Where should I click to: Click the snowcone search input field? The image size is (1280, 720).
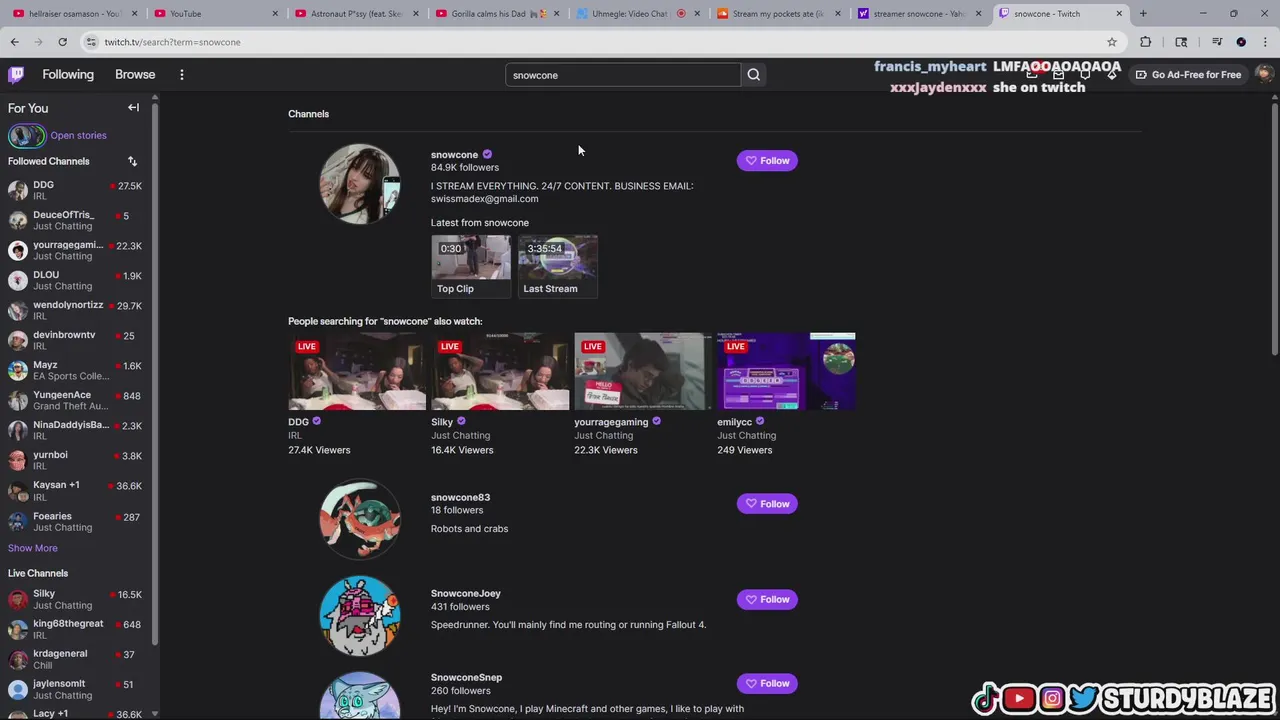[623, 75]
